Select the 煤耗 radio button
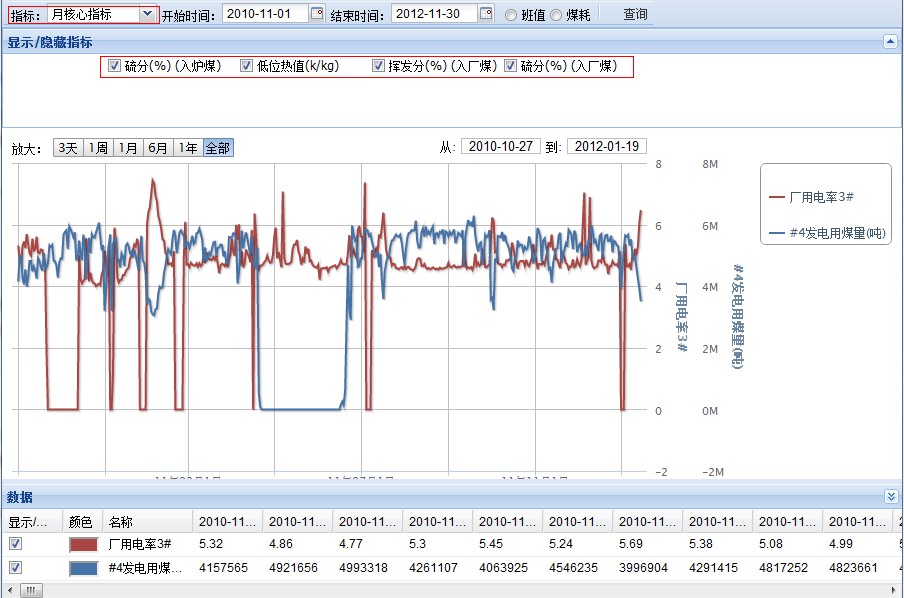This screenshot has height=598, width=904. pyautogui.click(x=556, y=15)
